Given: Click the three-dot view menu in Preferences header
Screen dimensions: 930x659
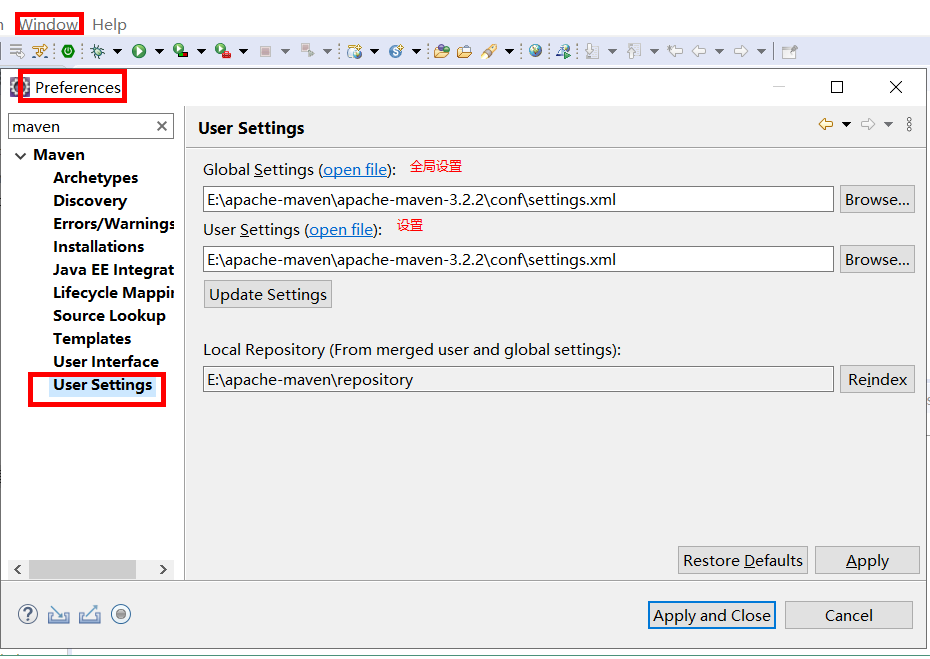Looking at the screenshot, I should [x=909, y=124].
